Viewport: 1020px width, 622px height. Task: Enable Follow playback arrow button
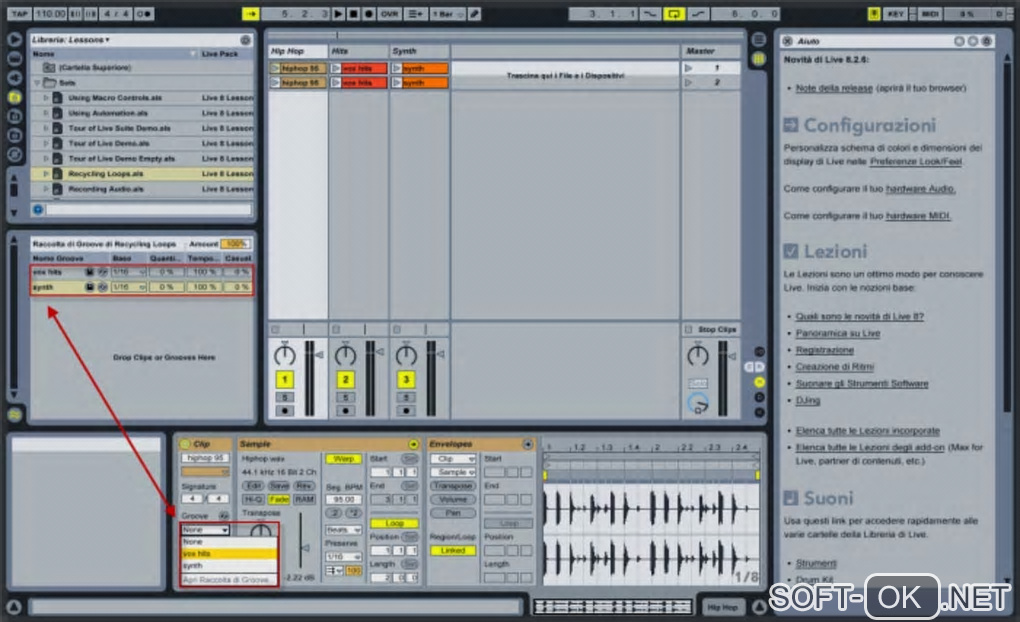pos(250,13)
